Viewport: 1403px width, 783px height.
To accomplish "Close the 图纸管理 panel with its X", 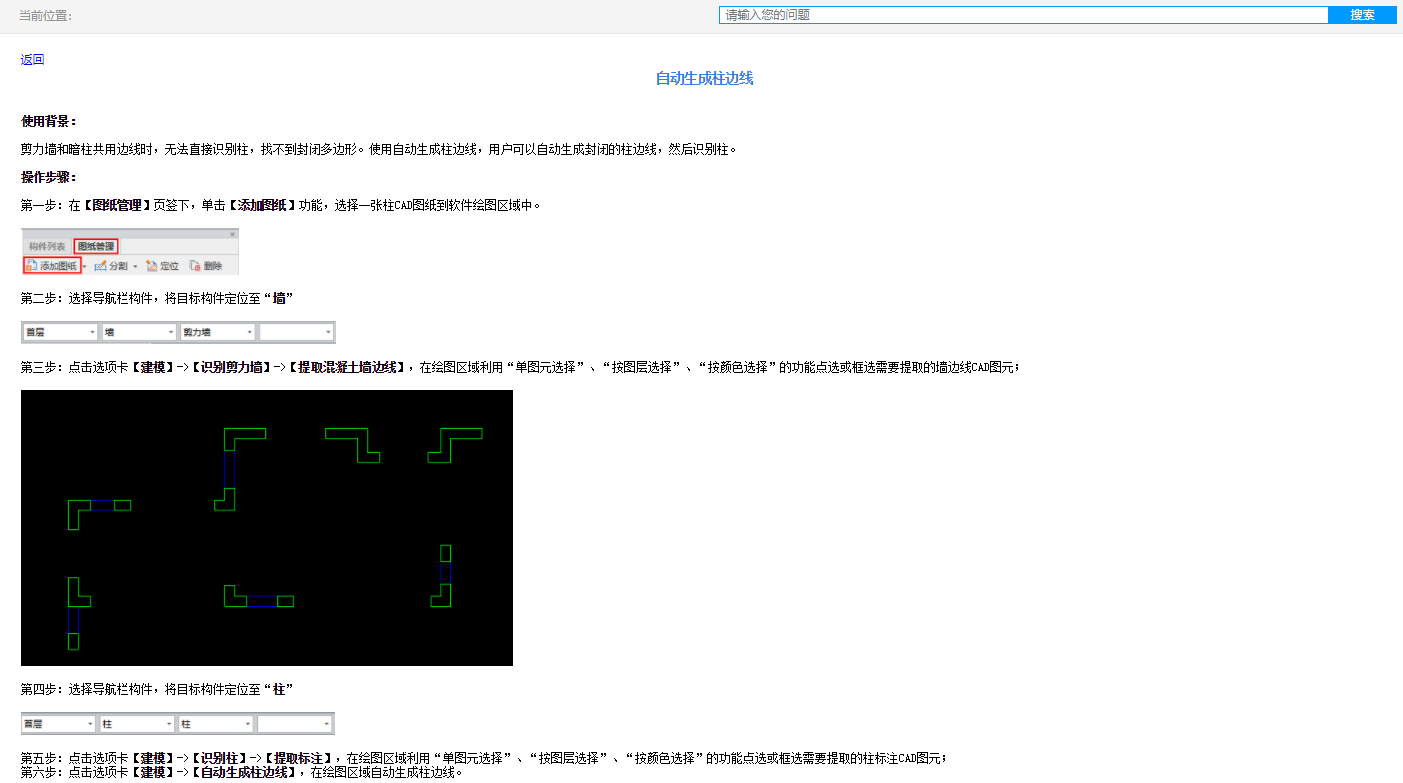I will tap(232, 234).
